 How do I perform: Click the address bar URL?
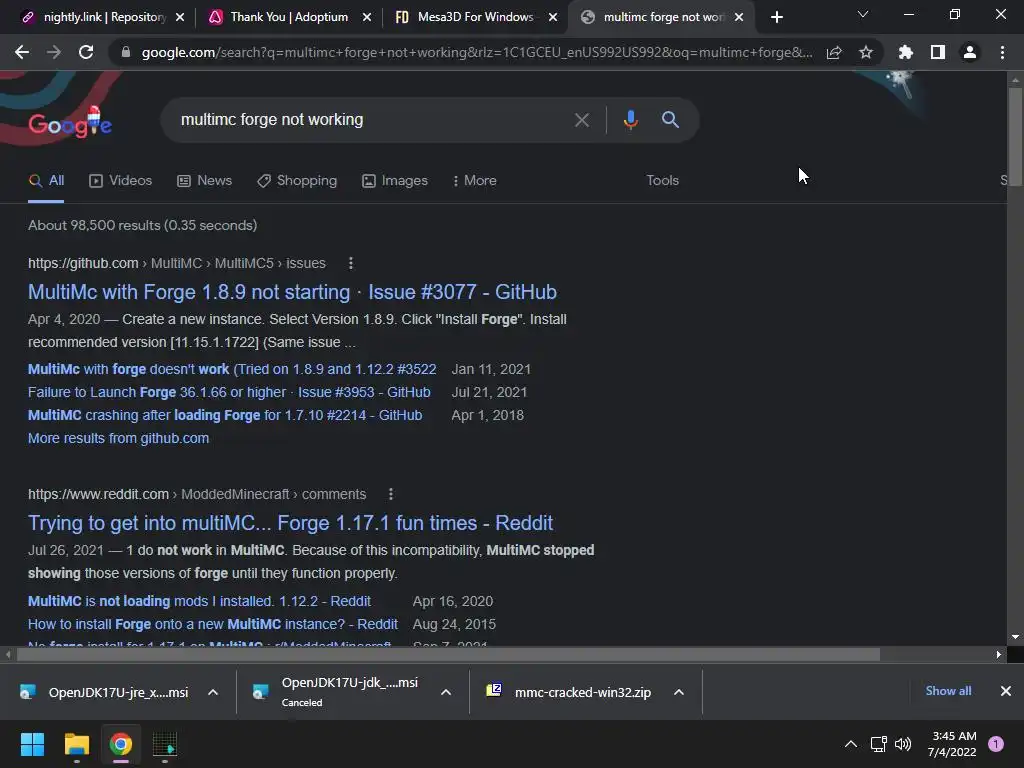[x=477, y=52]
